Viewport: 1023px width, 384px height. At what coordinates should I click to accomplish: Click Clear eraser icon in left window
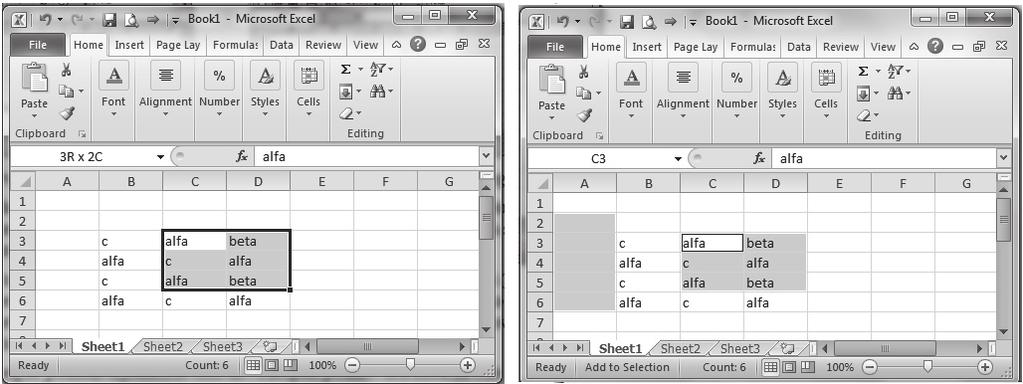[x=346, y=114]
